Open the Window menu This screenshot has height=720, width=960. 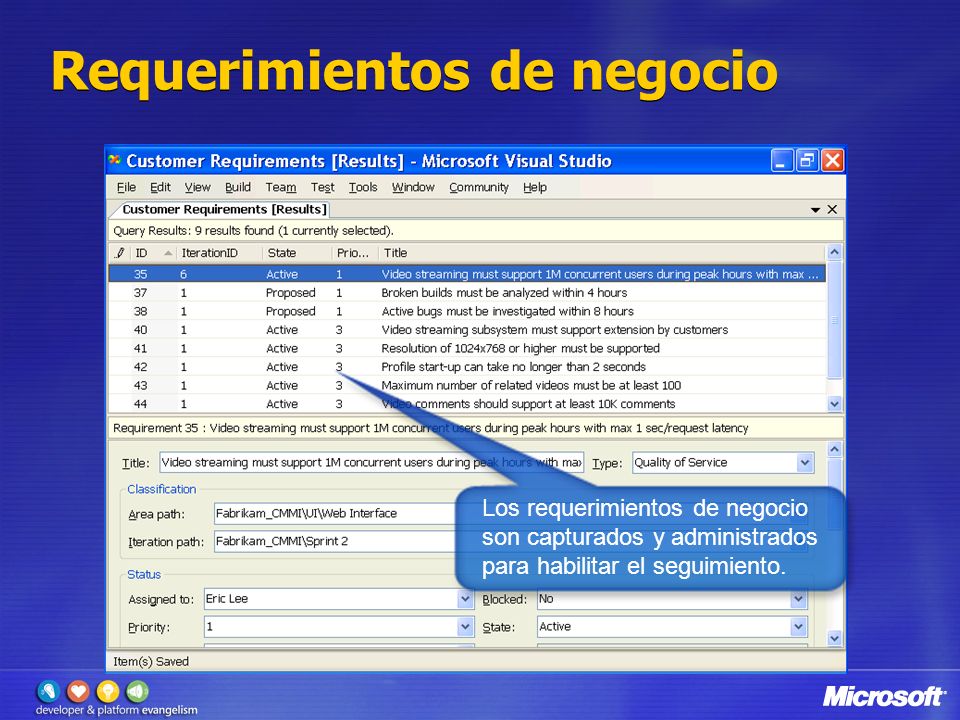413,187
